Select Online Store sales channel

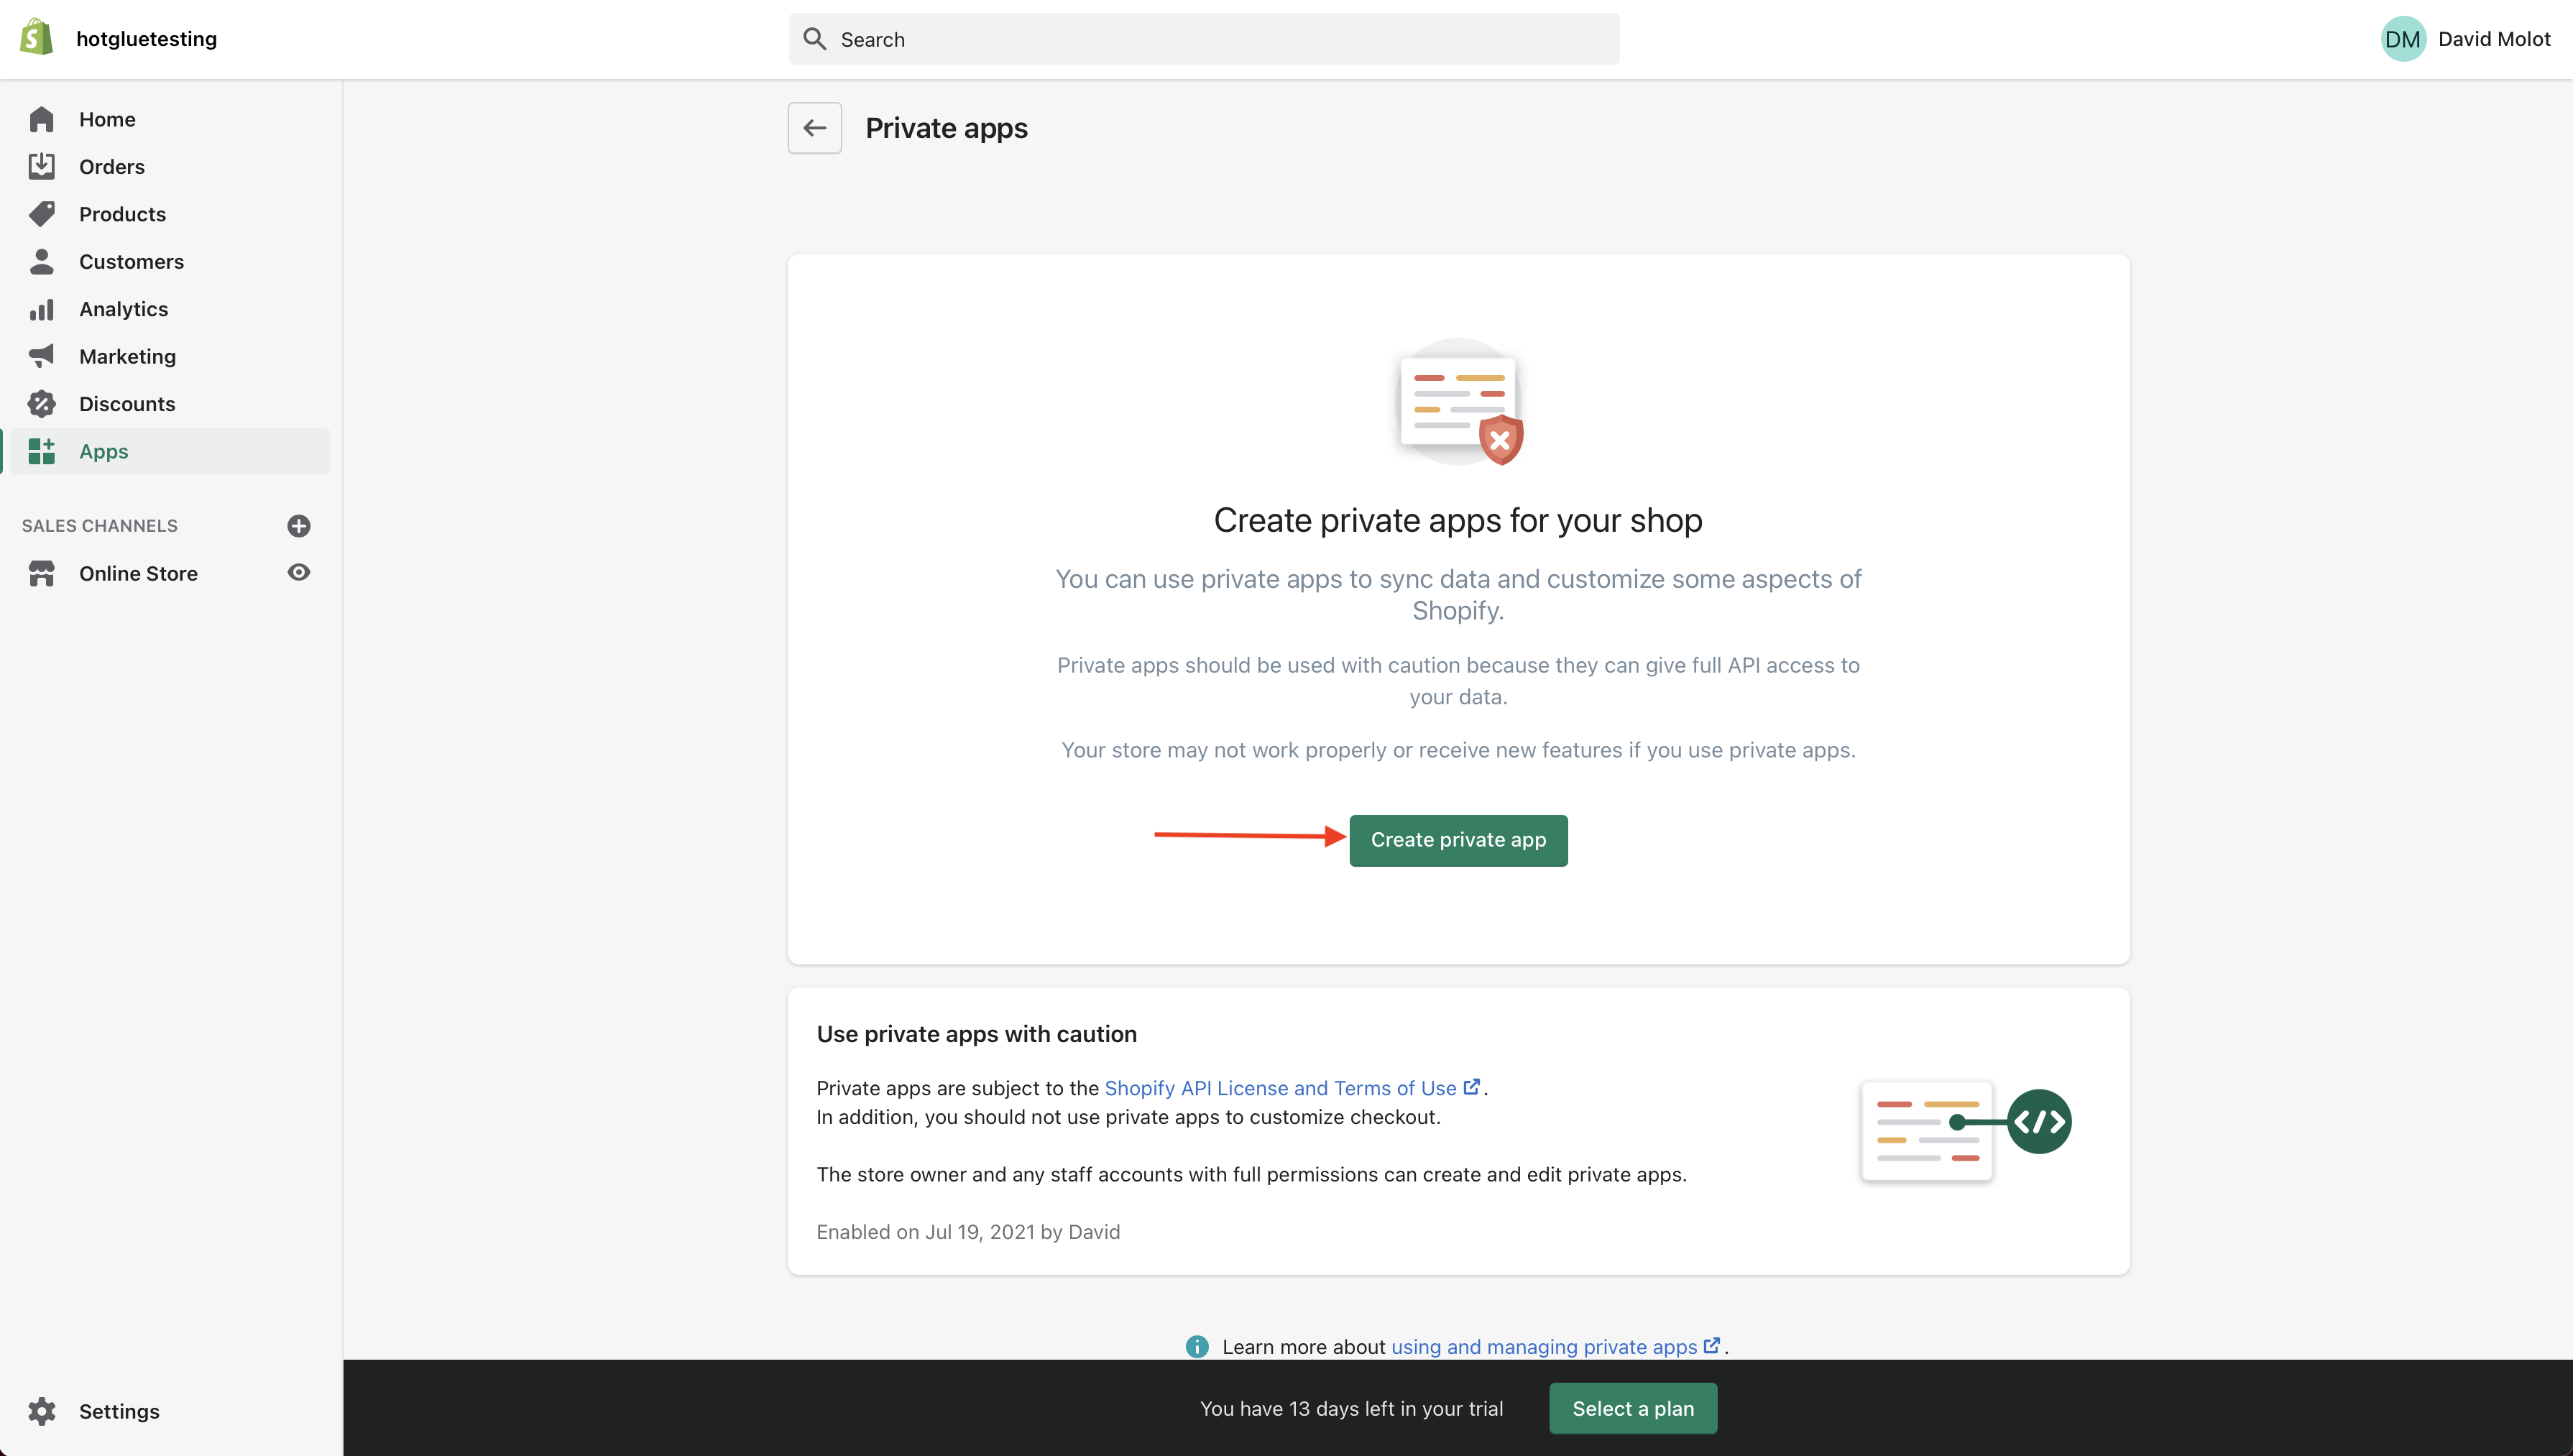pyautogui.click(x=138, y=573)
